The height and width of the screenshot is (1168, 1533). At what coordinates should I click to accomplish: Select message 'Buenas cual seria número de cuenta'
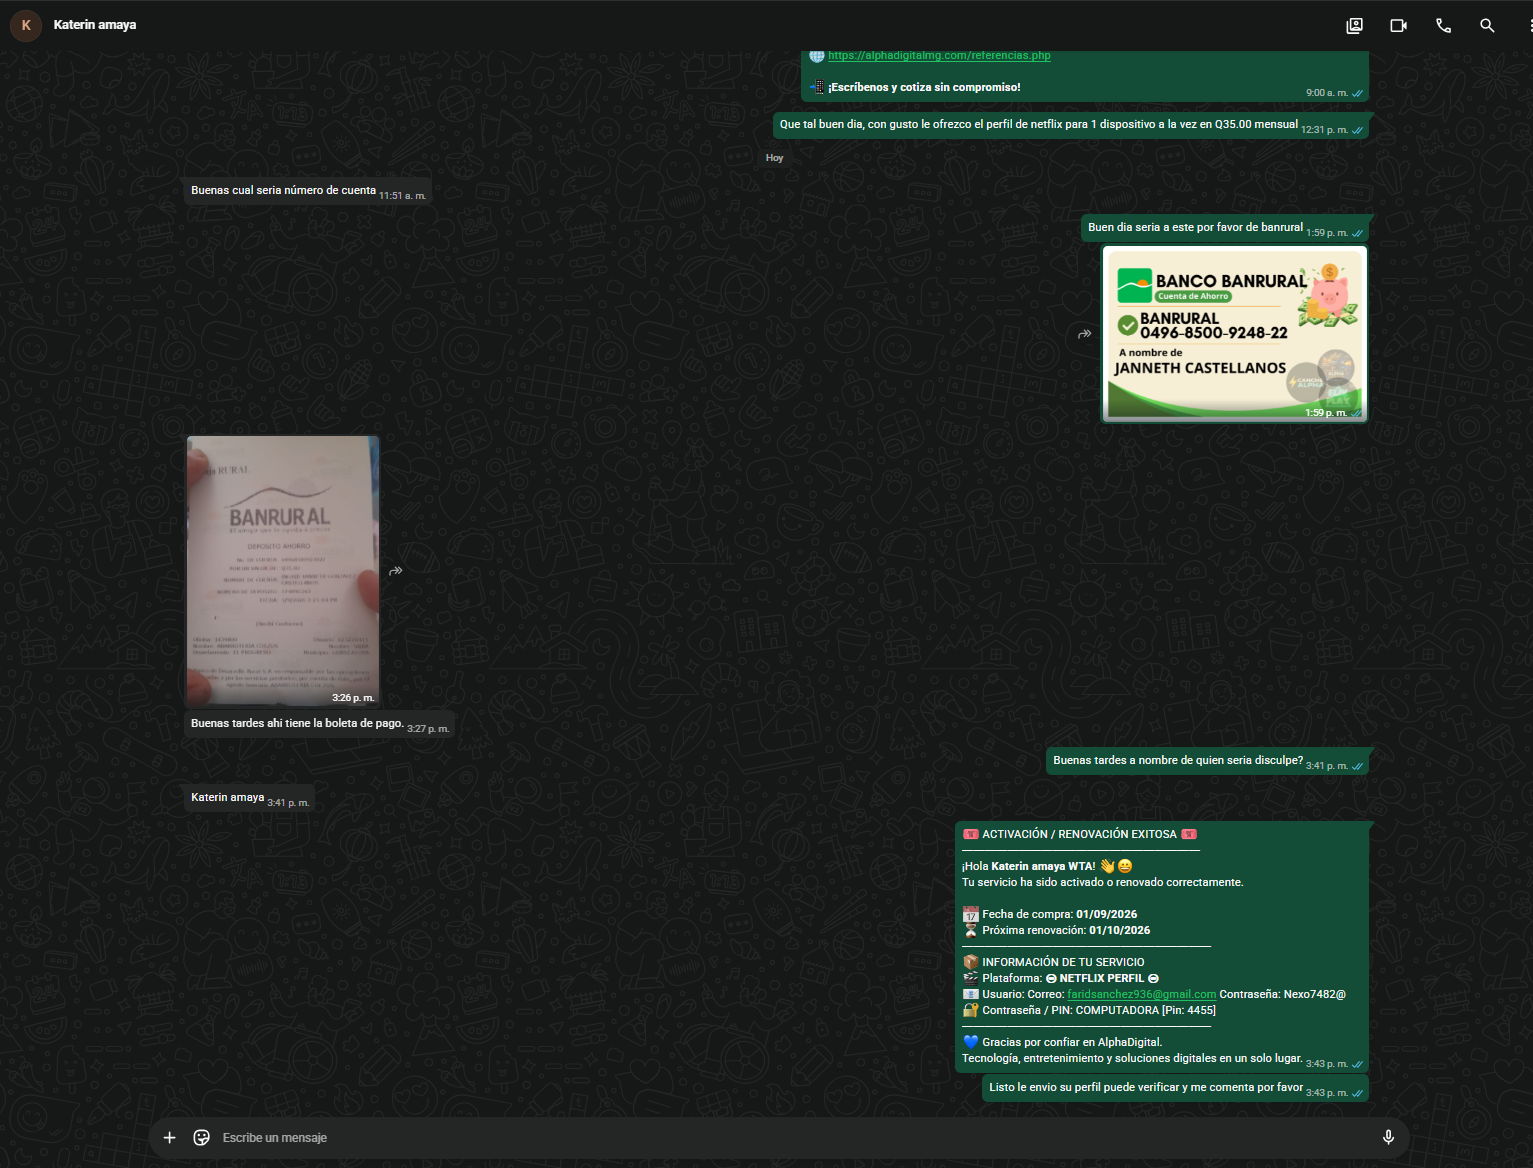click(x=308, y=191)
